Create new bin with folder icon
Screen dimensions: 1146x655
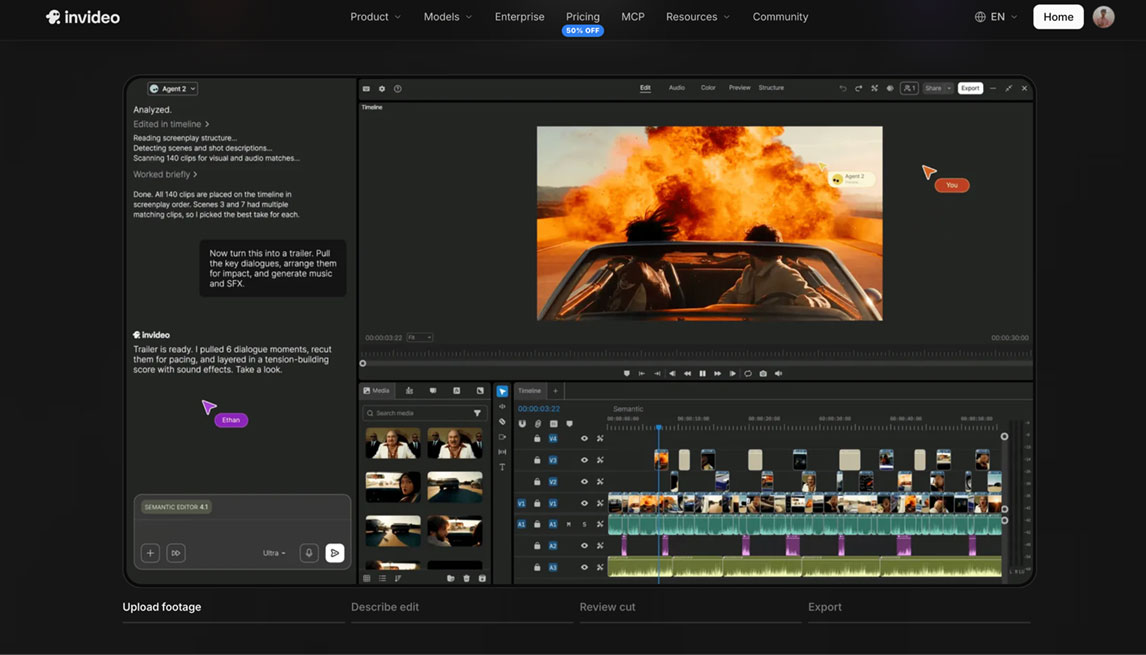[x=450, y=578]
